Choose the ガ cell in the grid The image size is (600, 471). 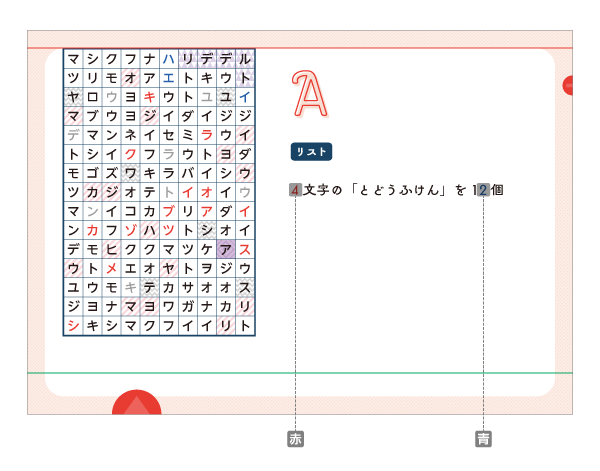tap(188, 306)
